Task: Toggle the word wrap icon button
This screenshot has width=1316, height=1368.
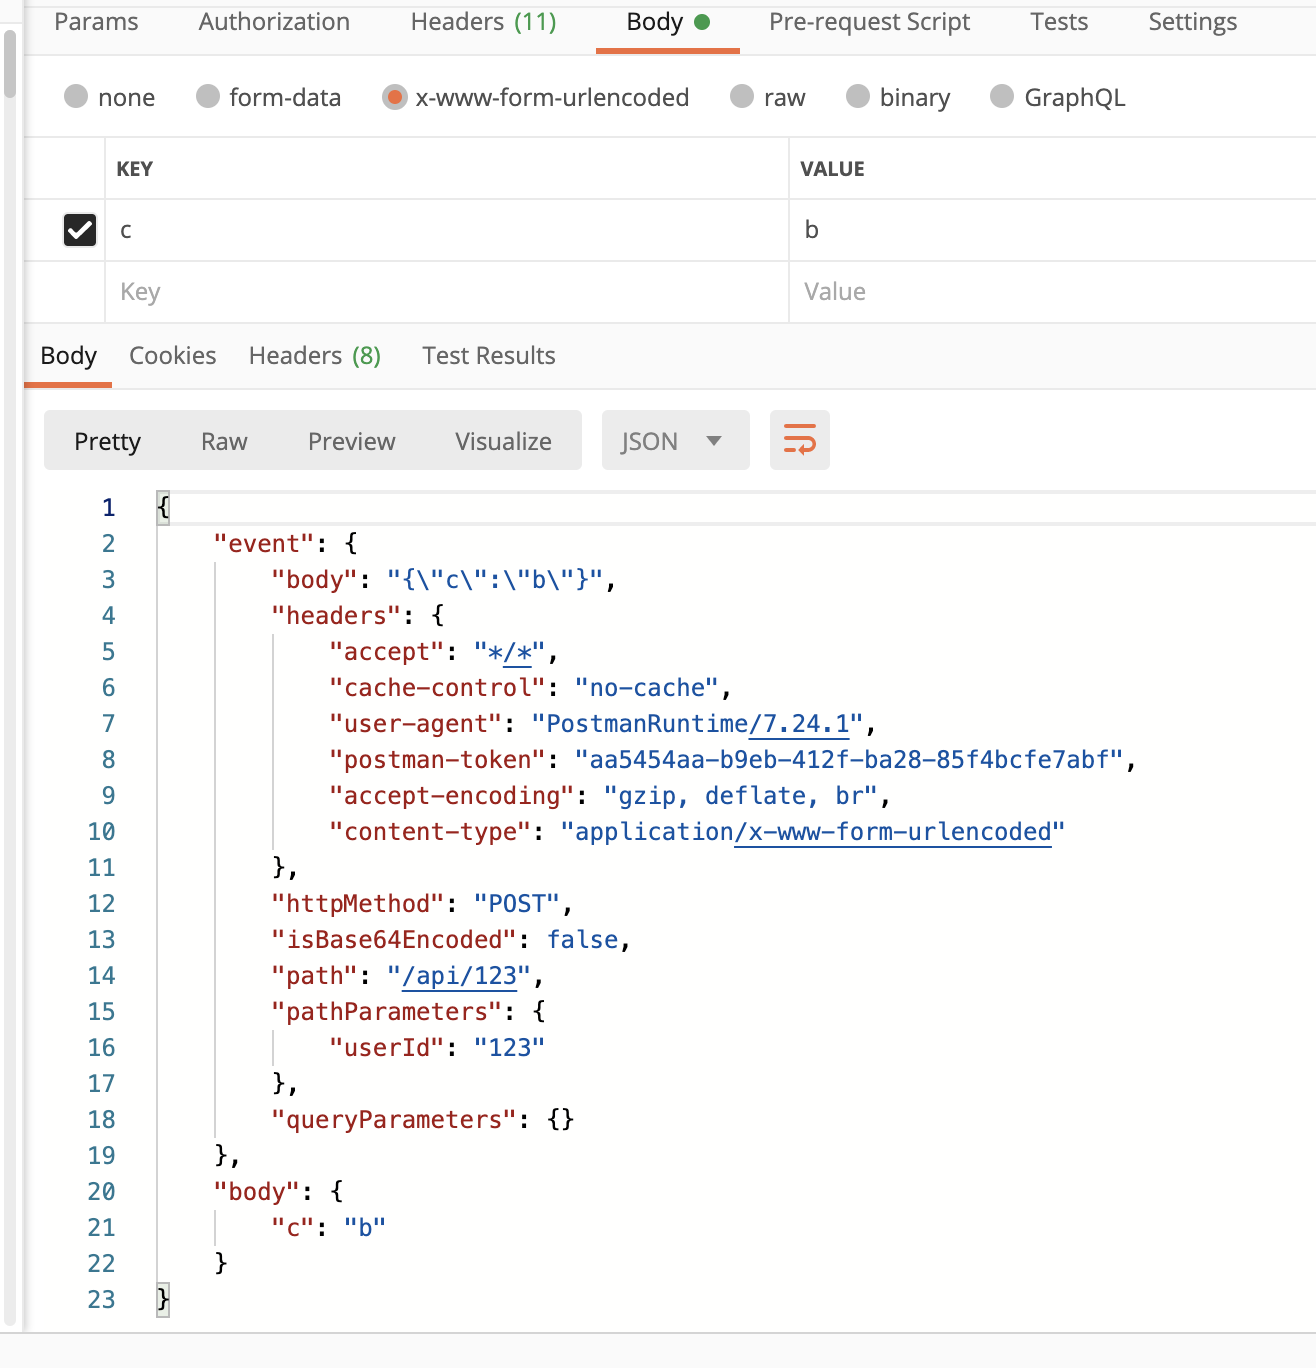Action: 799,440
